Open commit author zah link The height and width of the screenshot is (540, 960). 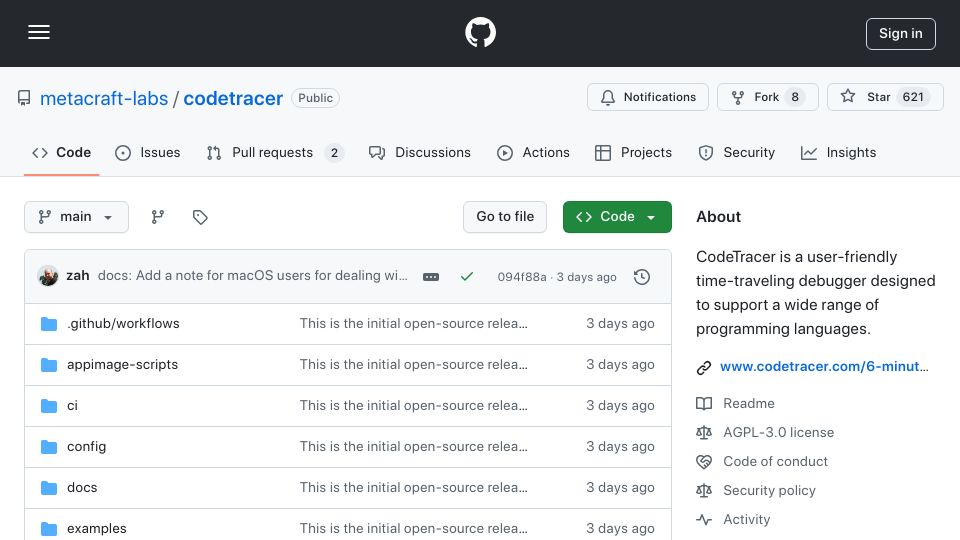pos(78,276)
